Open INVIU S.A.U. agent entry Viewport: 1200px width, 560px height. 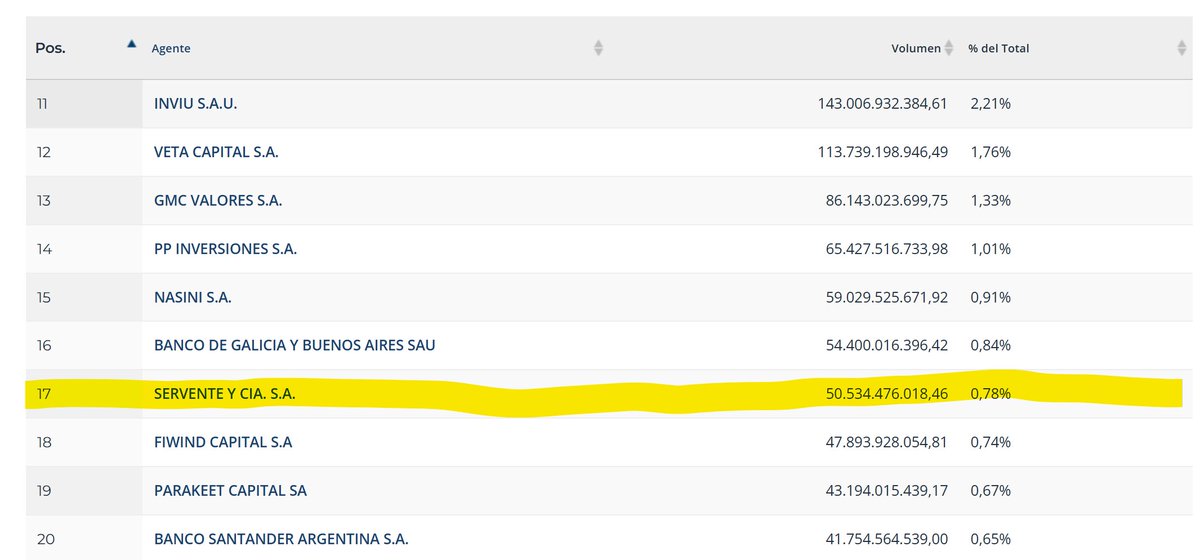[196, 103]
